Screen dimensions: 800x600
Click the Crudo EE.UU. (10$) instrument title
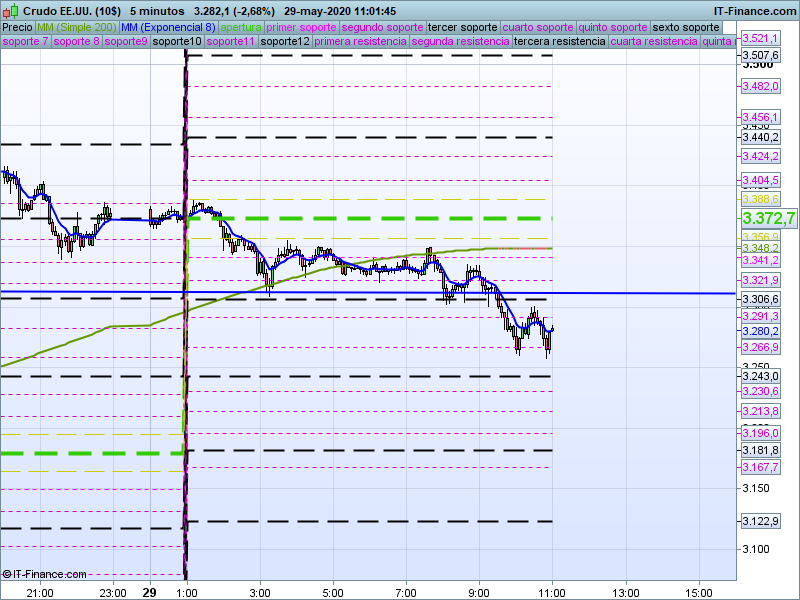(x=72, y=11)
